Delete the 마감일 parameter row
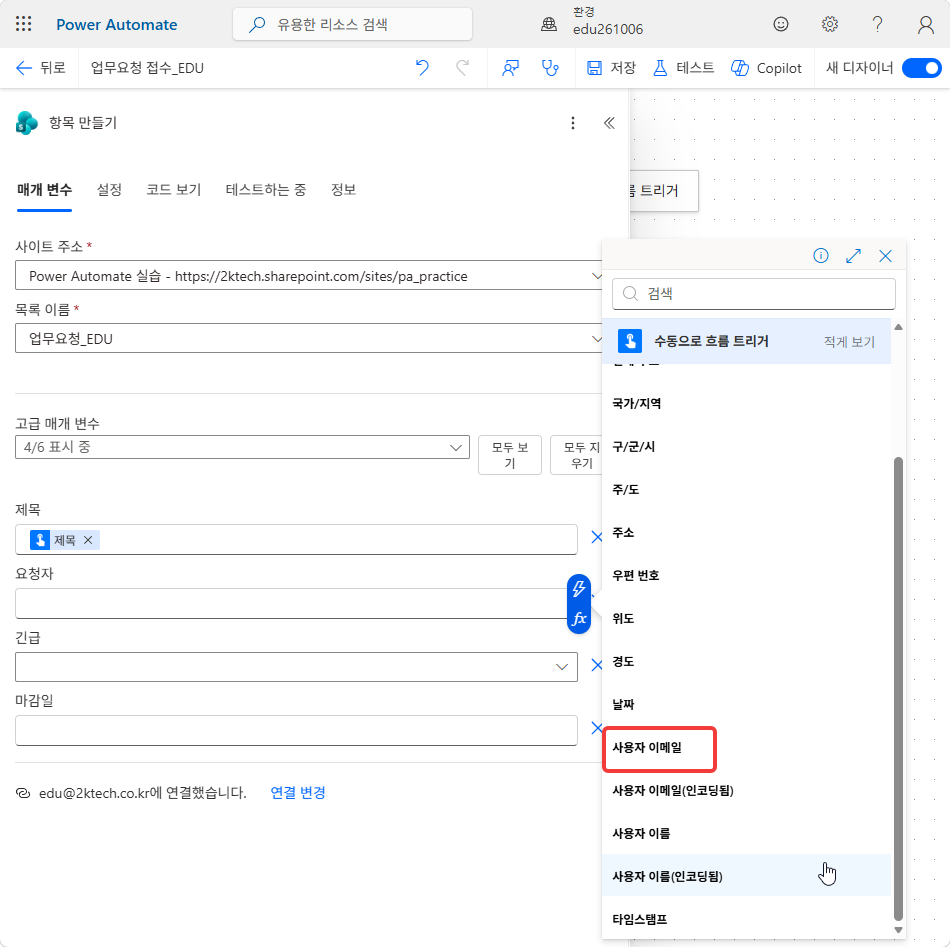This screenshot has height=947, width=950. 596,728
